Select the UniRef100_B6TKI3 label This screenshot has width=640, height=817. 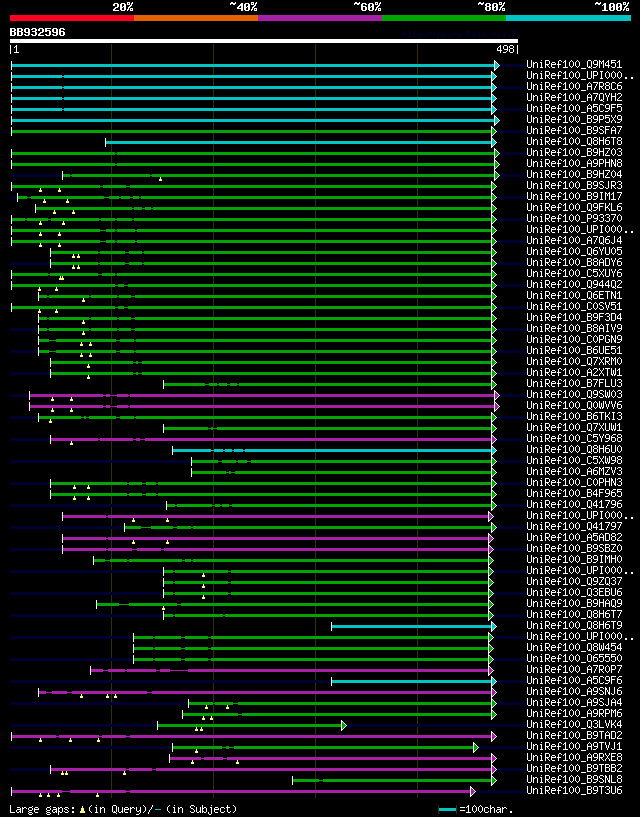tap(574, 416)
